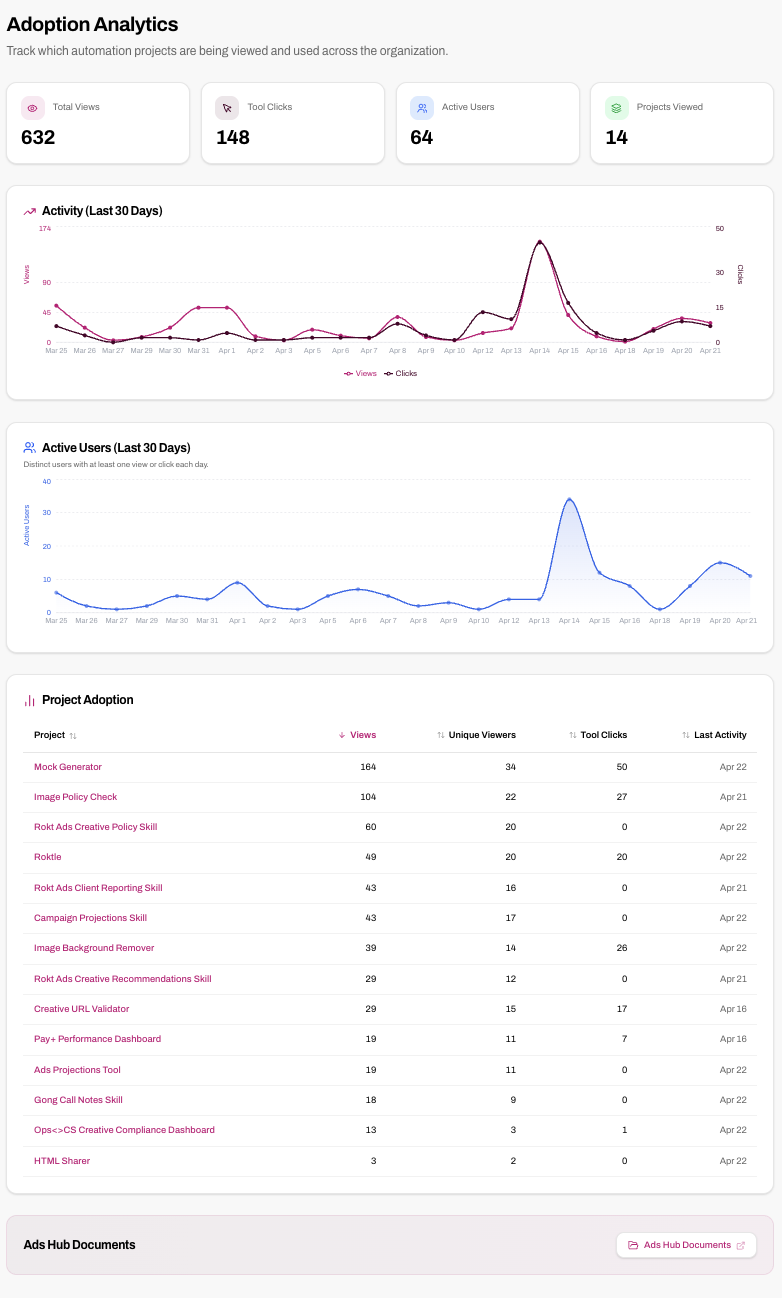Open Creative URL Validator project
The height and width of the screenshot is (1298, 782).
tap(81, 1009)
